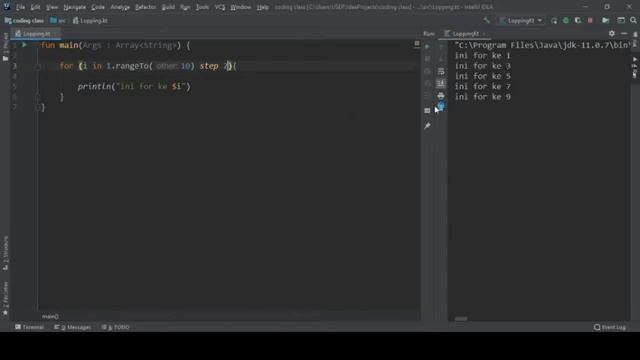
Task: Click the green Debug bug icon
Action: (x=566, y=20)
